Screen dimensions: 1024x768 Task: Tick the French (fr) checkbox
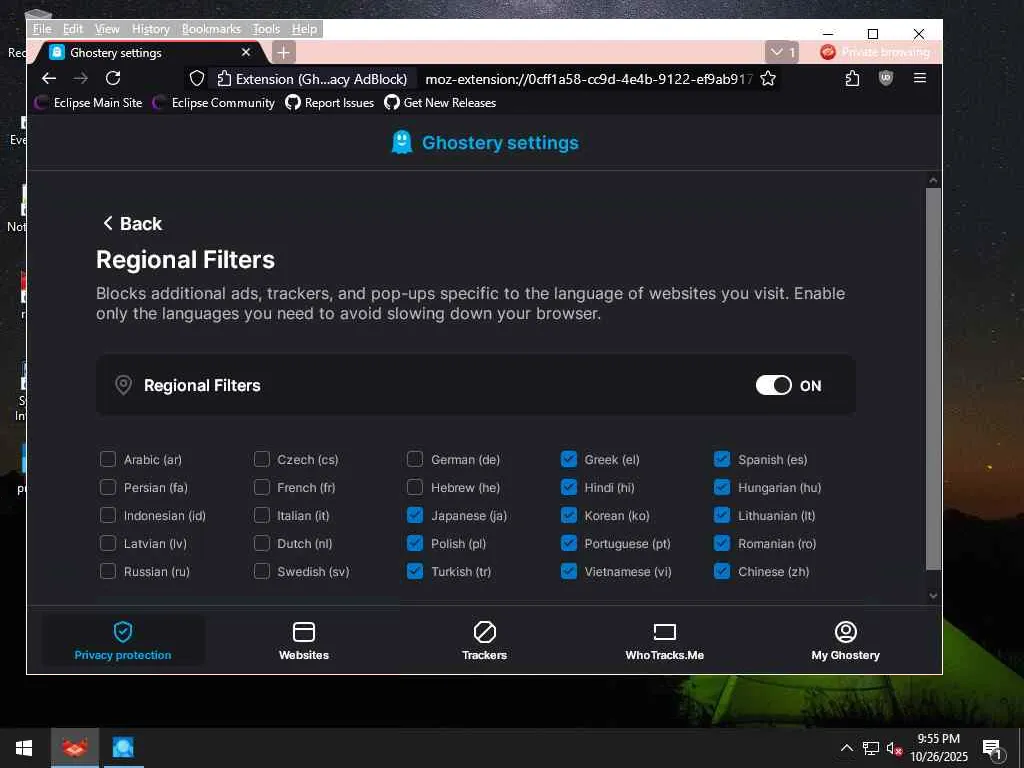(261, 487)
